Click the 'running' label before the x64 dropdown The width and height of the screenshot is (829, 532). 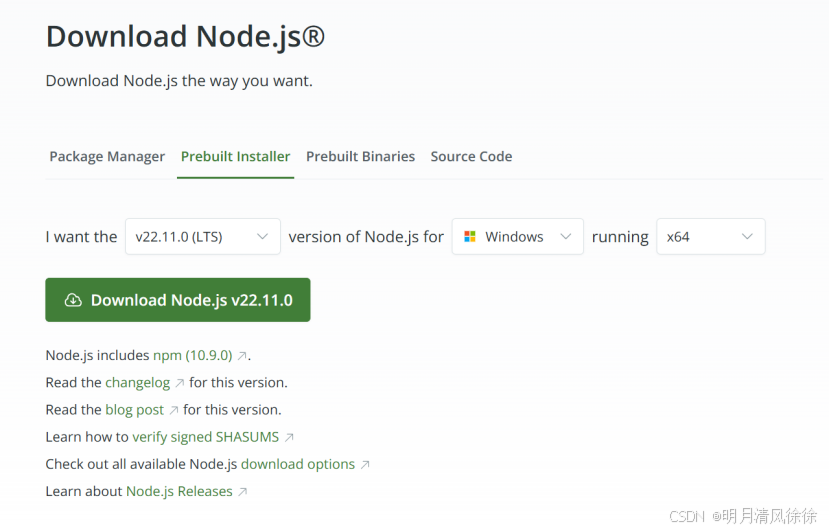click(620, 237)
